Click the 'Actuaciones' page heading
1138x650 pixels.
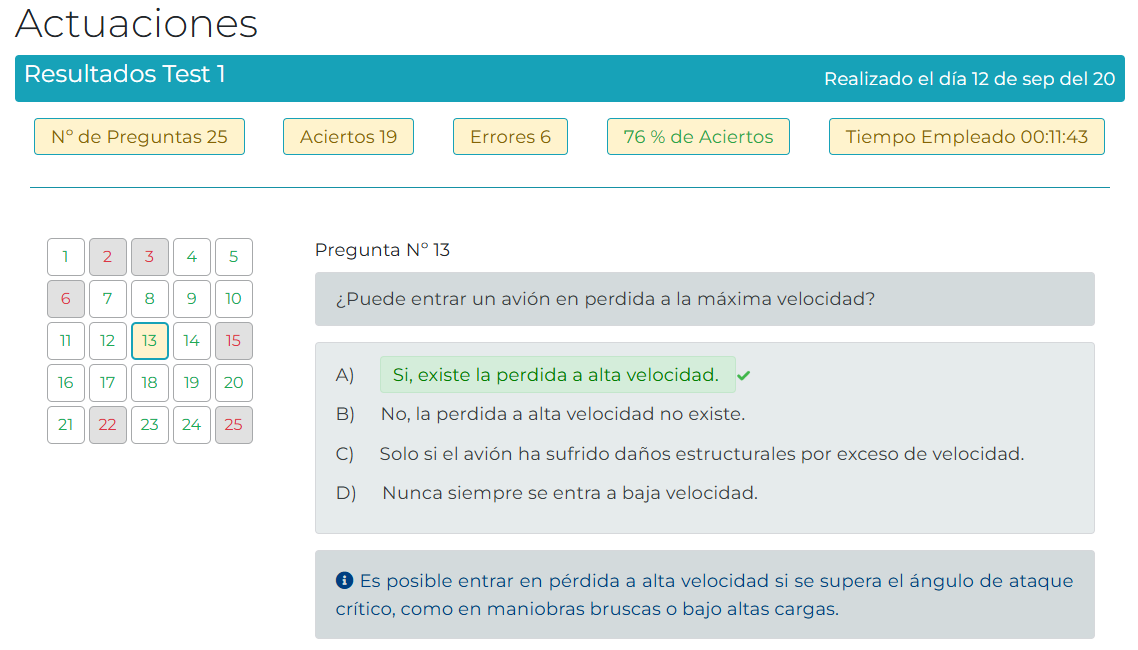pos(136,23)
